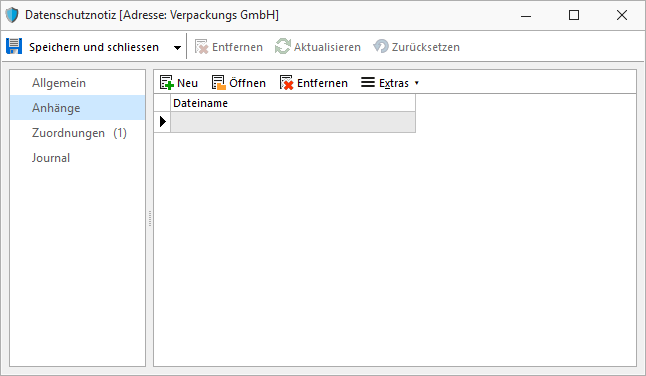Click the vertical splitter handle between panels
The image size is (646, 376).
pos(150,218)
